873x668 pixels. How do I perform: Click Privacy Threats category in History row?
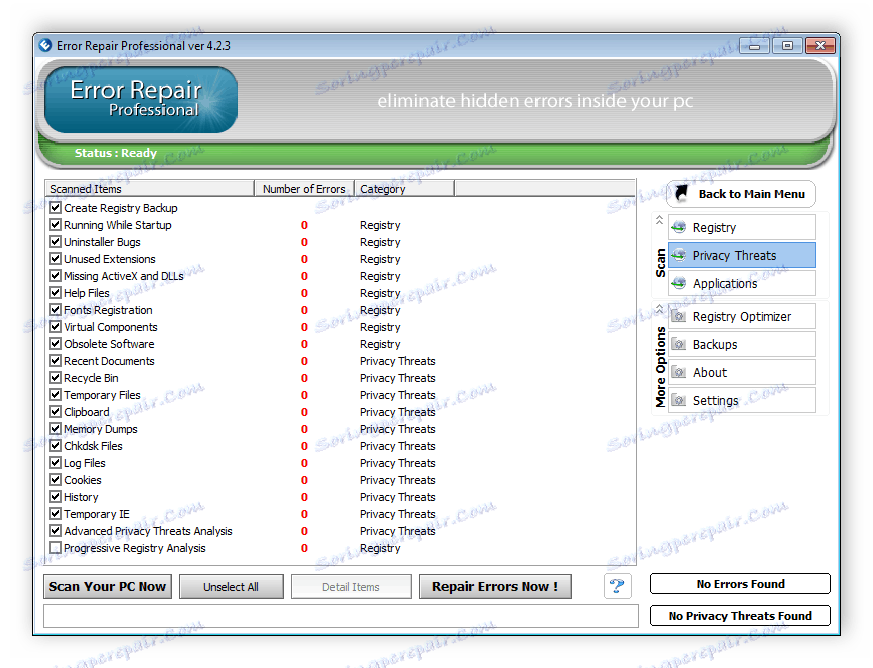pos(398,497)
